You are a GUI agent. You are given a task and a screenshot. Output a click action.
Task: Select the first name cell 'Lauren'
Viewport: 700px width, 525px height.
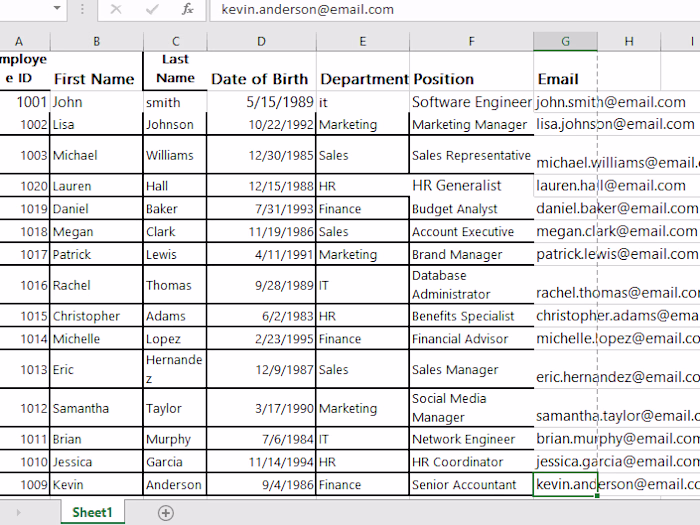[x=96, y=185]
